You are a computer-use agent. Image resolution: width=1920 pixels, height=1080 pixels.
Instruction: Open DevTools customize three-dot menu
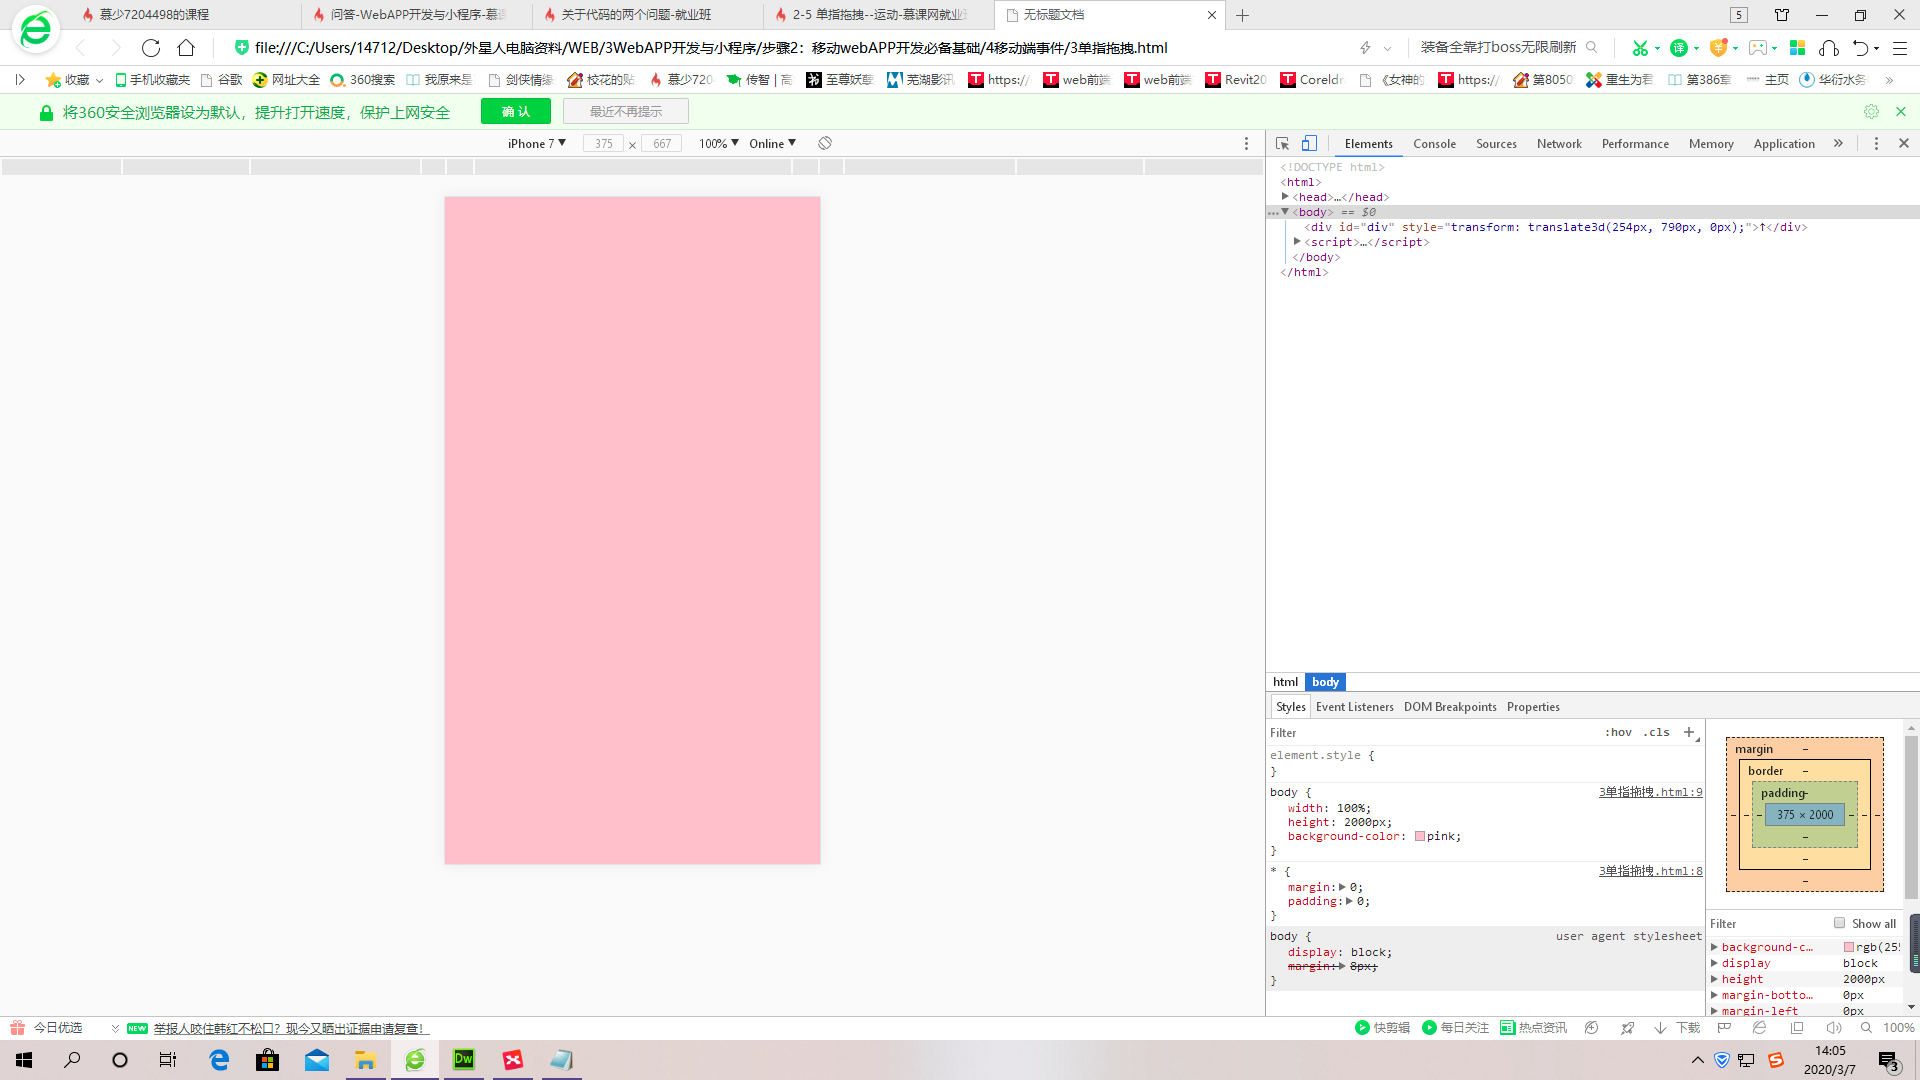click(1876, 144)
